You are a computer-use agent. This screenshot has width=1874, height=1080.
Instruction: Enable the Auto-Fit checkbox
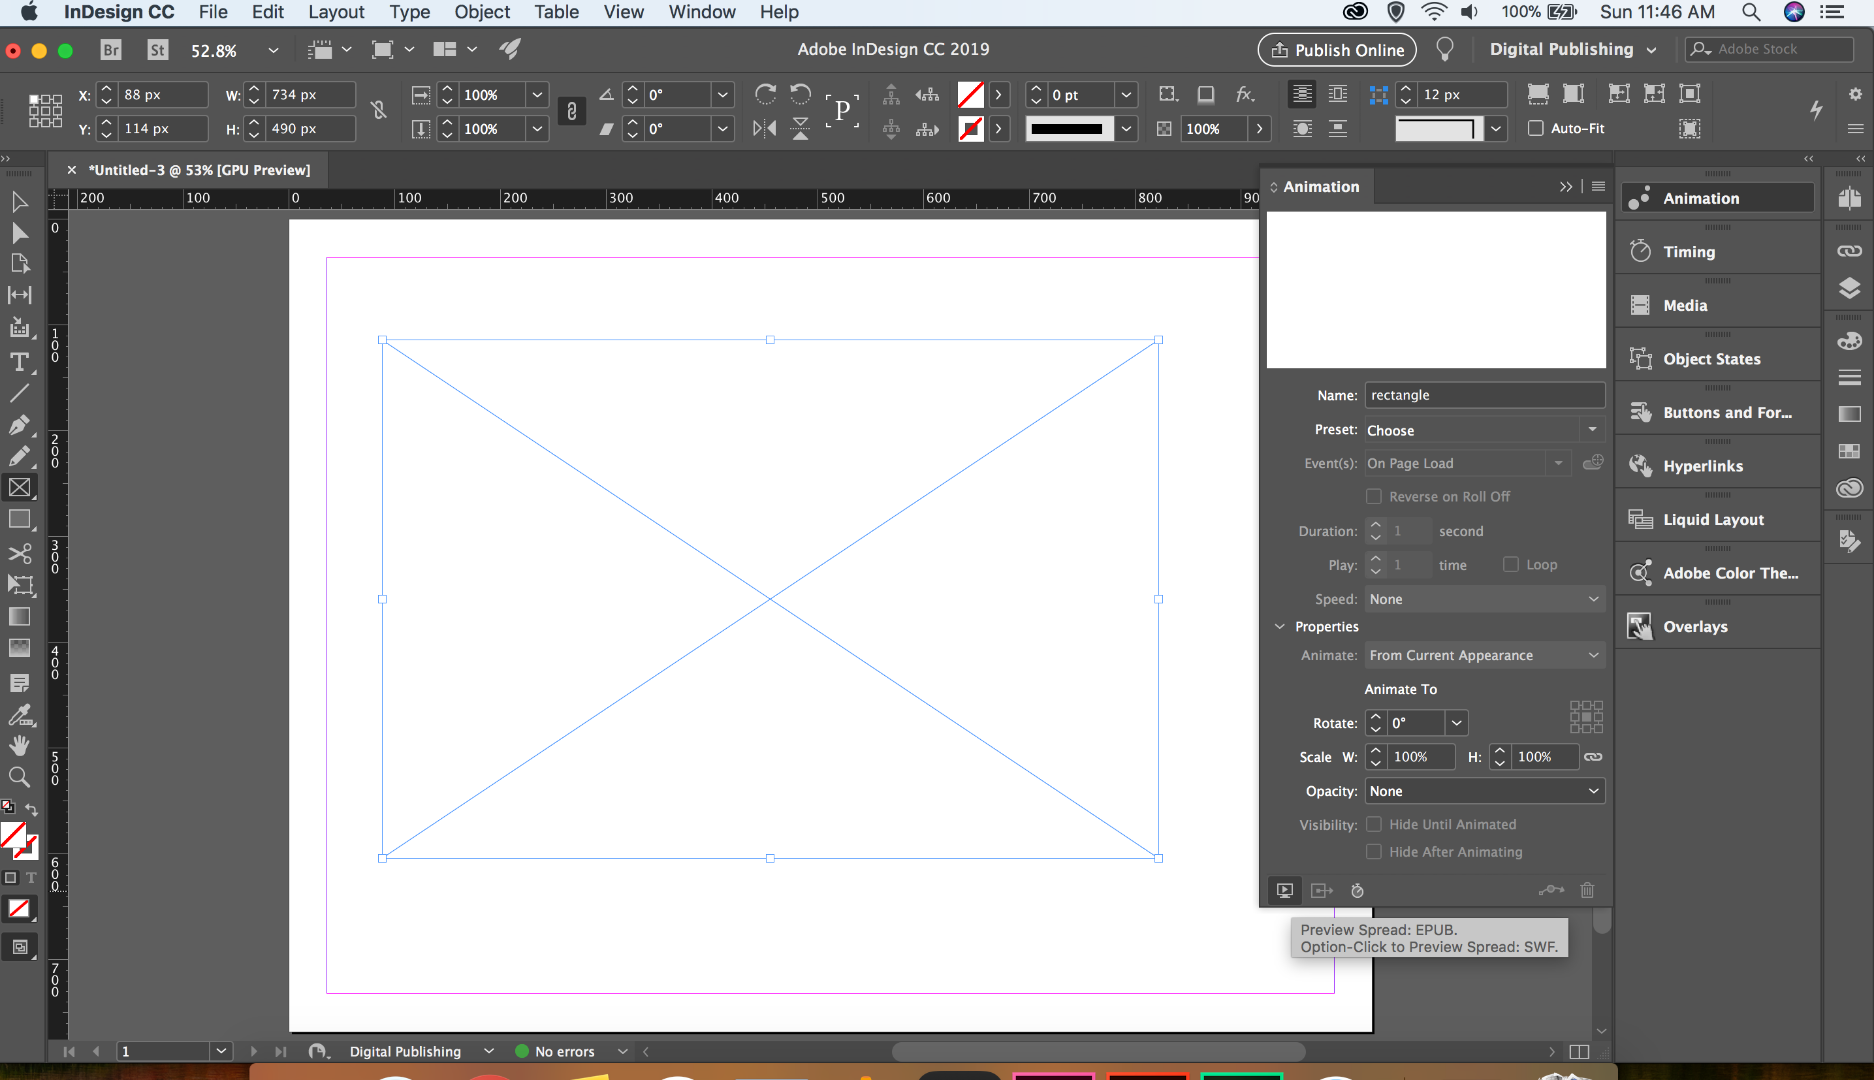[1536, 128]
